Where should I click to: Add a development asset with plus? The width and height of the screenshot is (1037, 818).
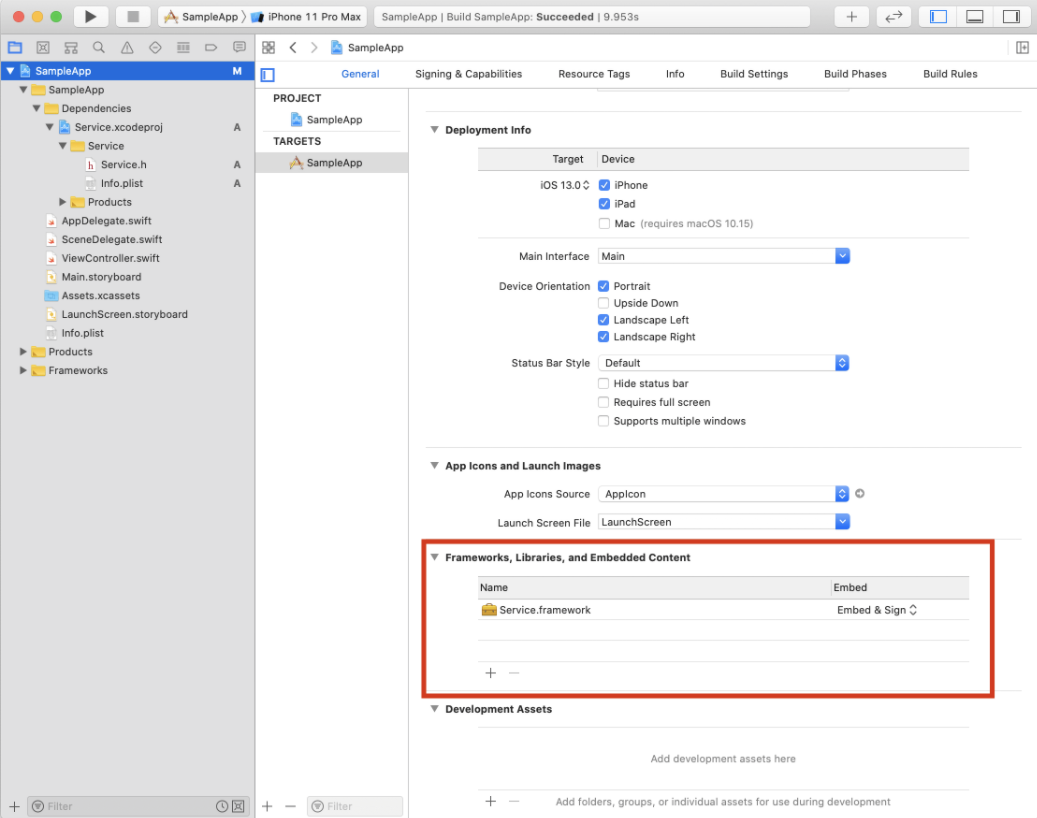click(x=490, y=801)
